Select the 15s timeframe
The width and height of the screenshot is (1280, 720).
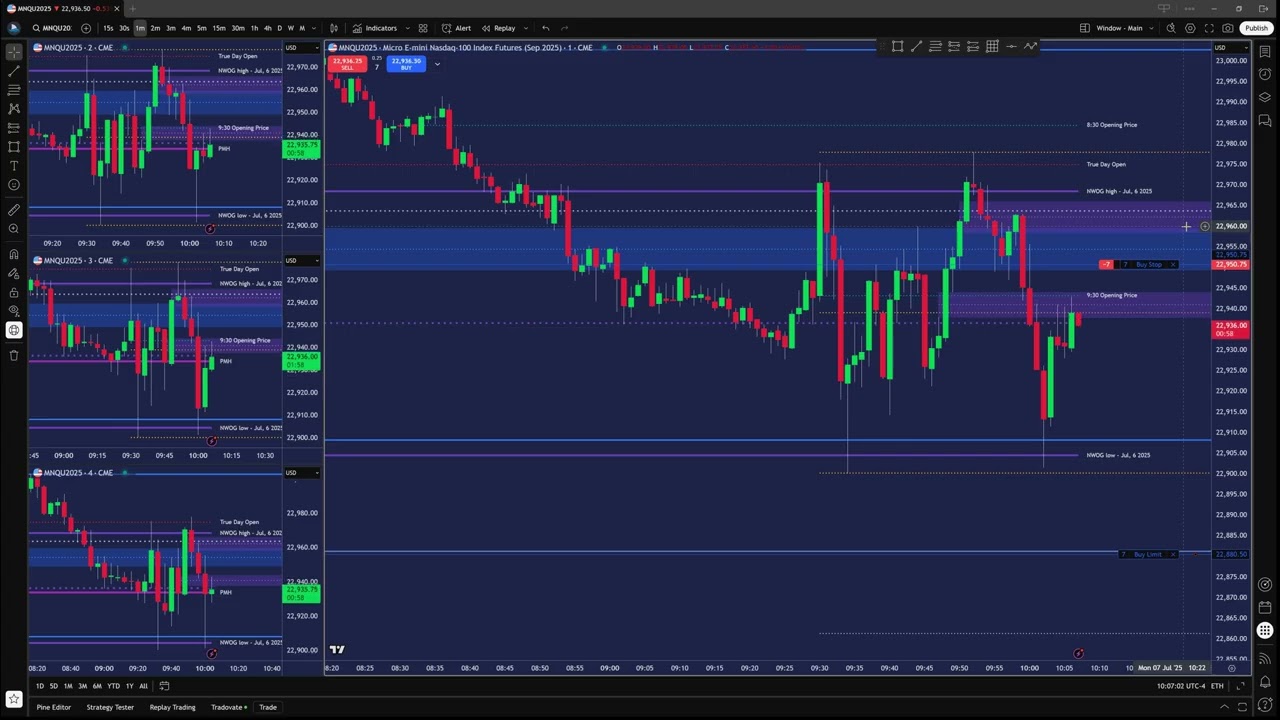(108, 28)
